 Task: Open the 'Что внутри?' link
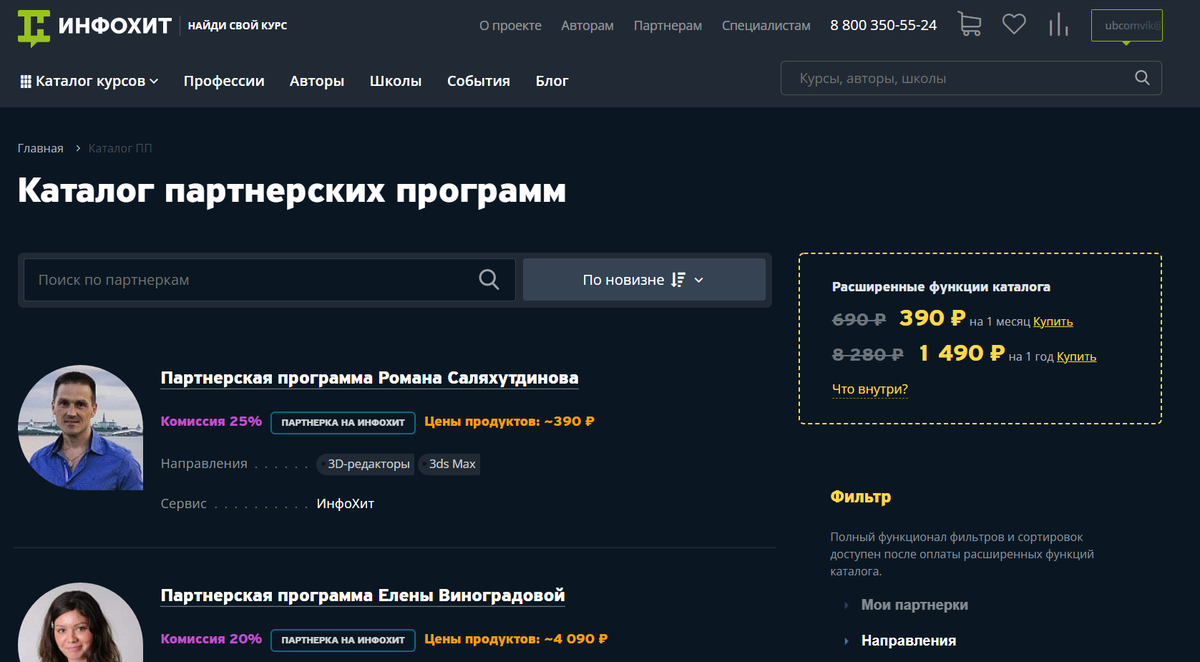tap(870, 389)
